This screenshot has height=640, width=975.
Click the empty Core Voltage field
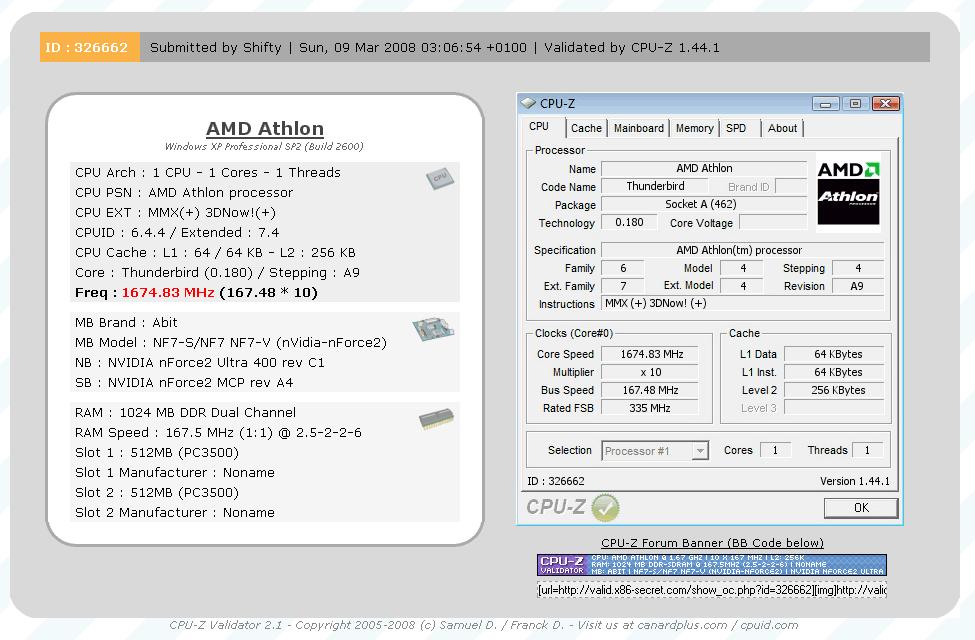pyautogui.click(x=773, y=223)
